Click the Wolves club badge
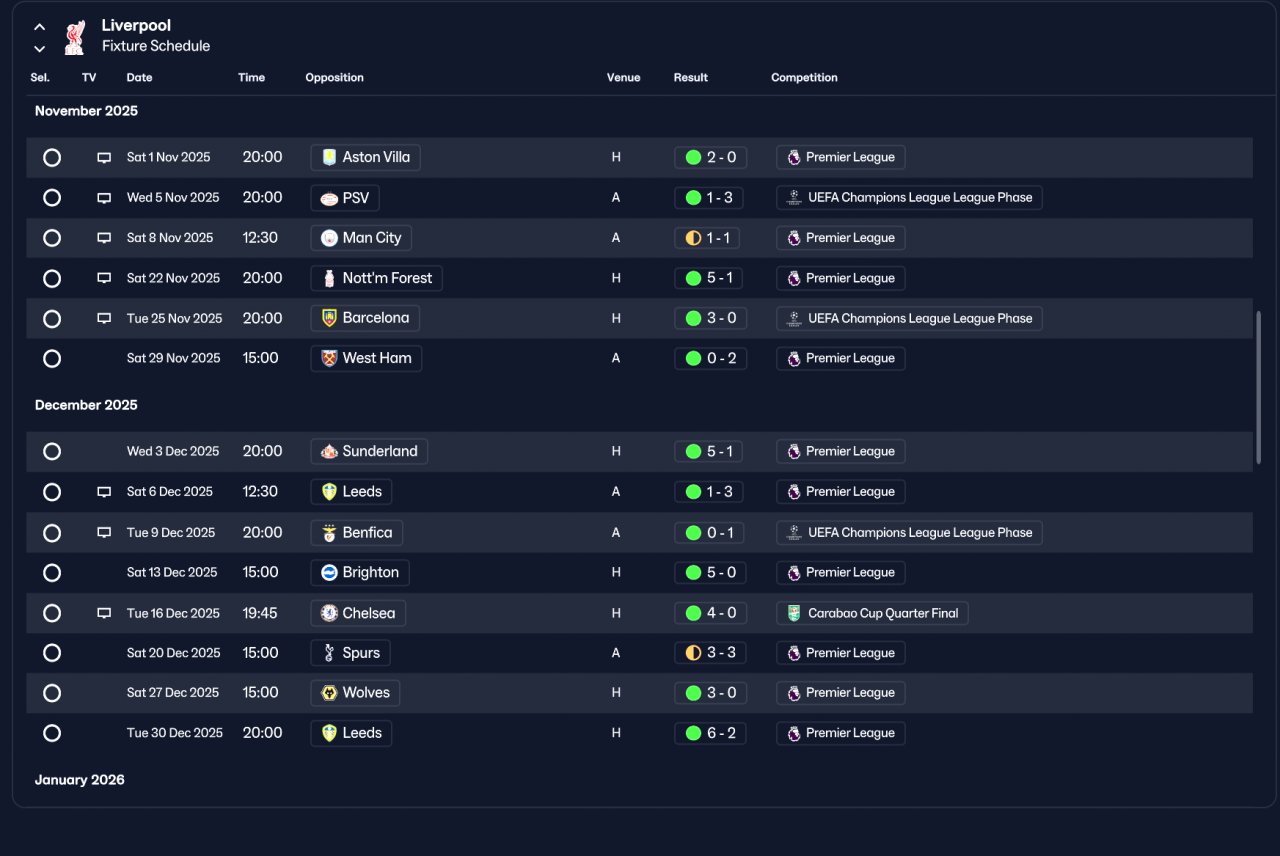Screen dimensions: 1280x856 pos(329,693)
